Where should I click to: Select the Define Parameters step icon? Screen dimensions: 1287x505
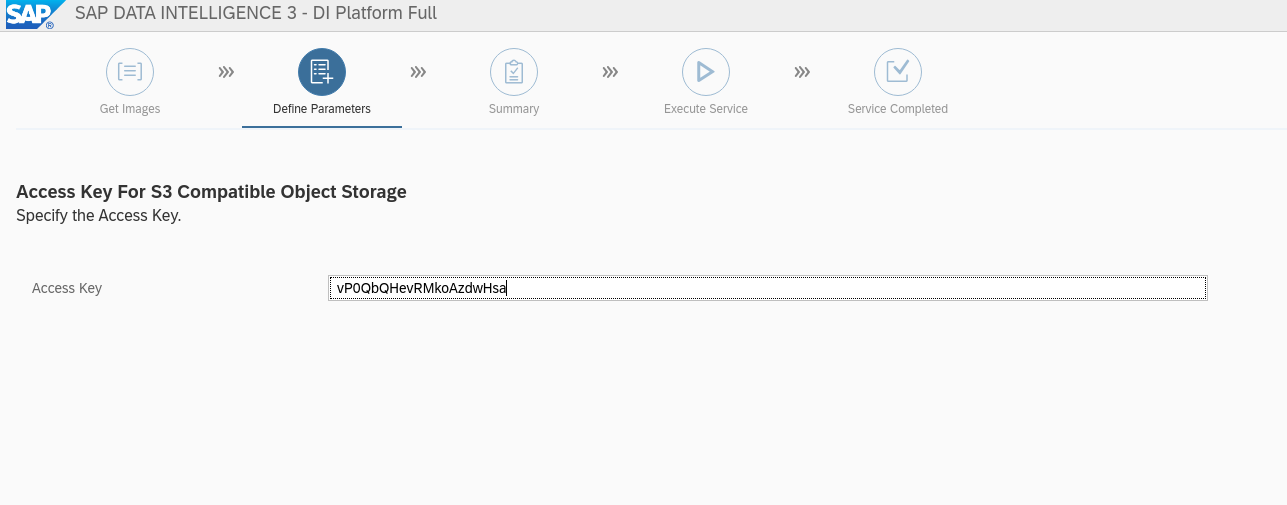point(322,72)
